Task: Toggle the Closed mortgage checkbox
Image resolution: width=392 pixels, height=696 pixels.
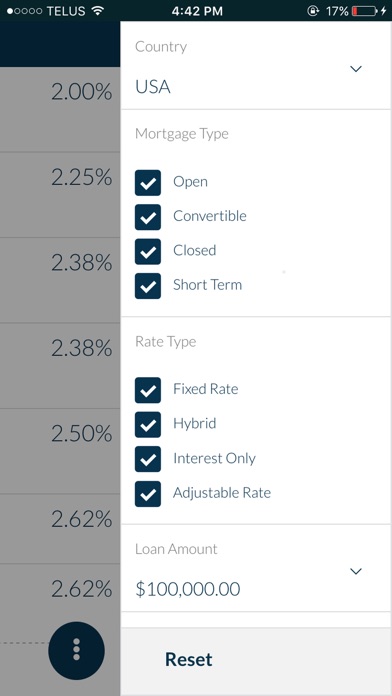Action: click(148, 251)
